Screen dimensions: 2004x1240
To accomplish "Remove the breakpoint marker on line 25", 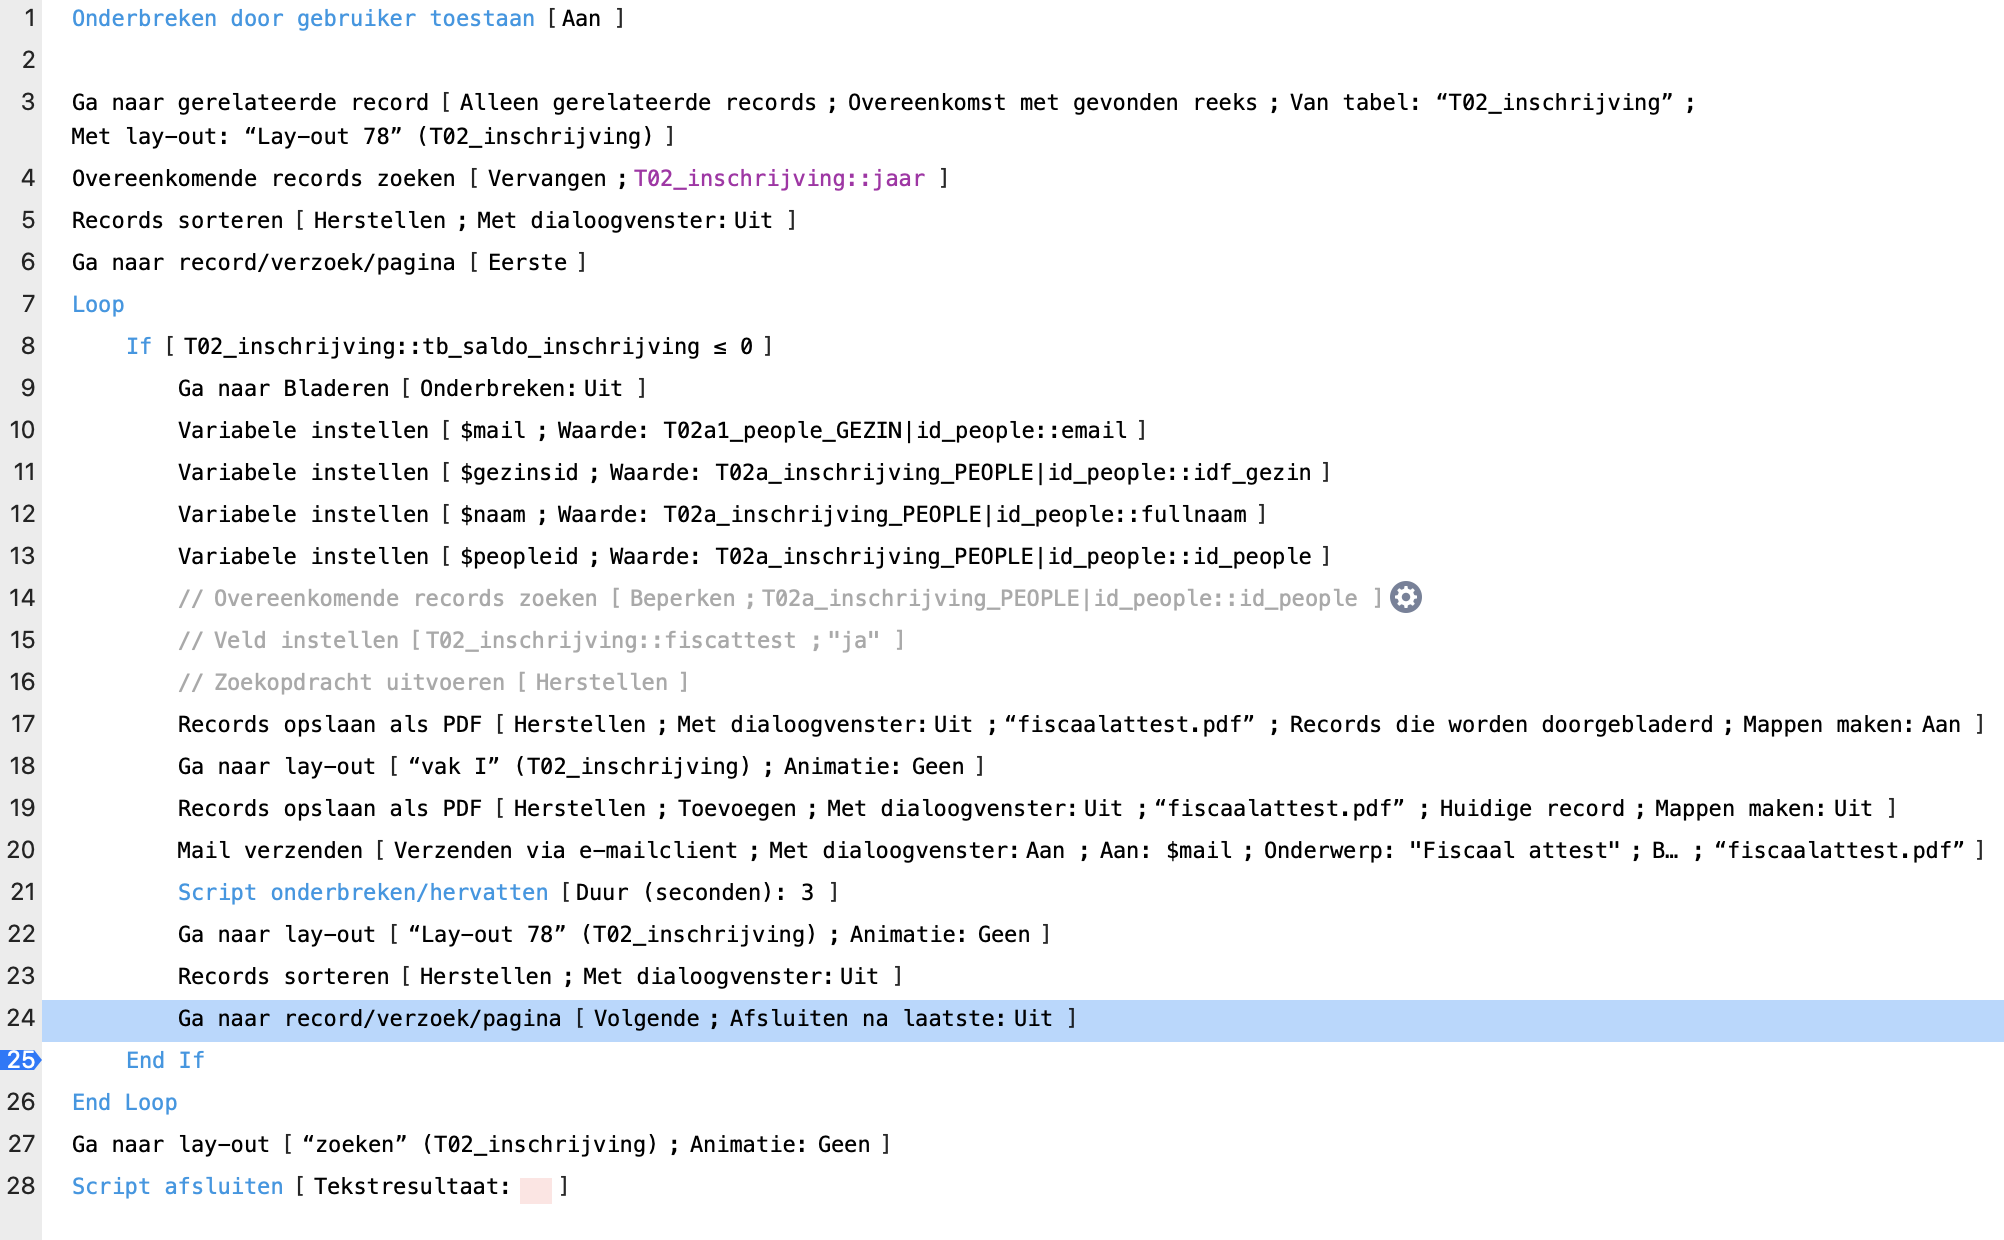I will click(21, 1060).
